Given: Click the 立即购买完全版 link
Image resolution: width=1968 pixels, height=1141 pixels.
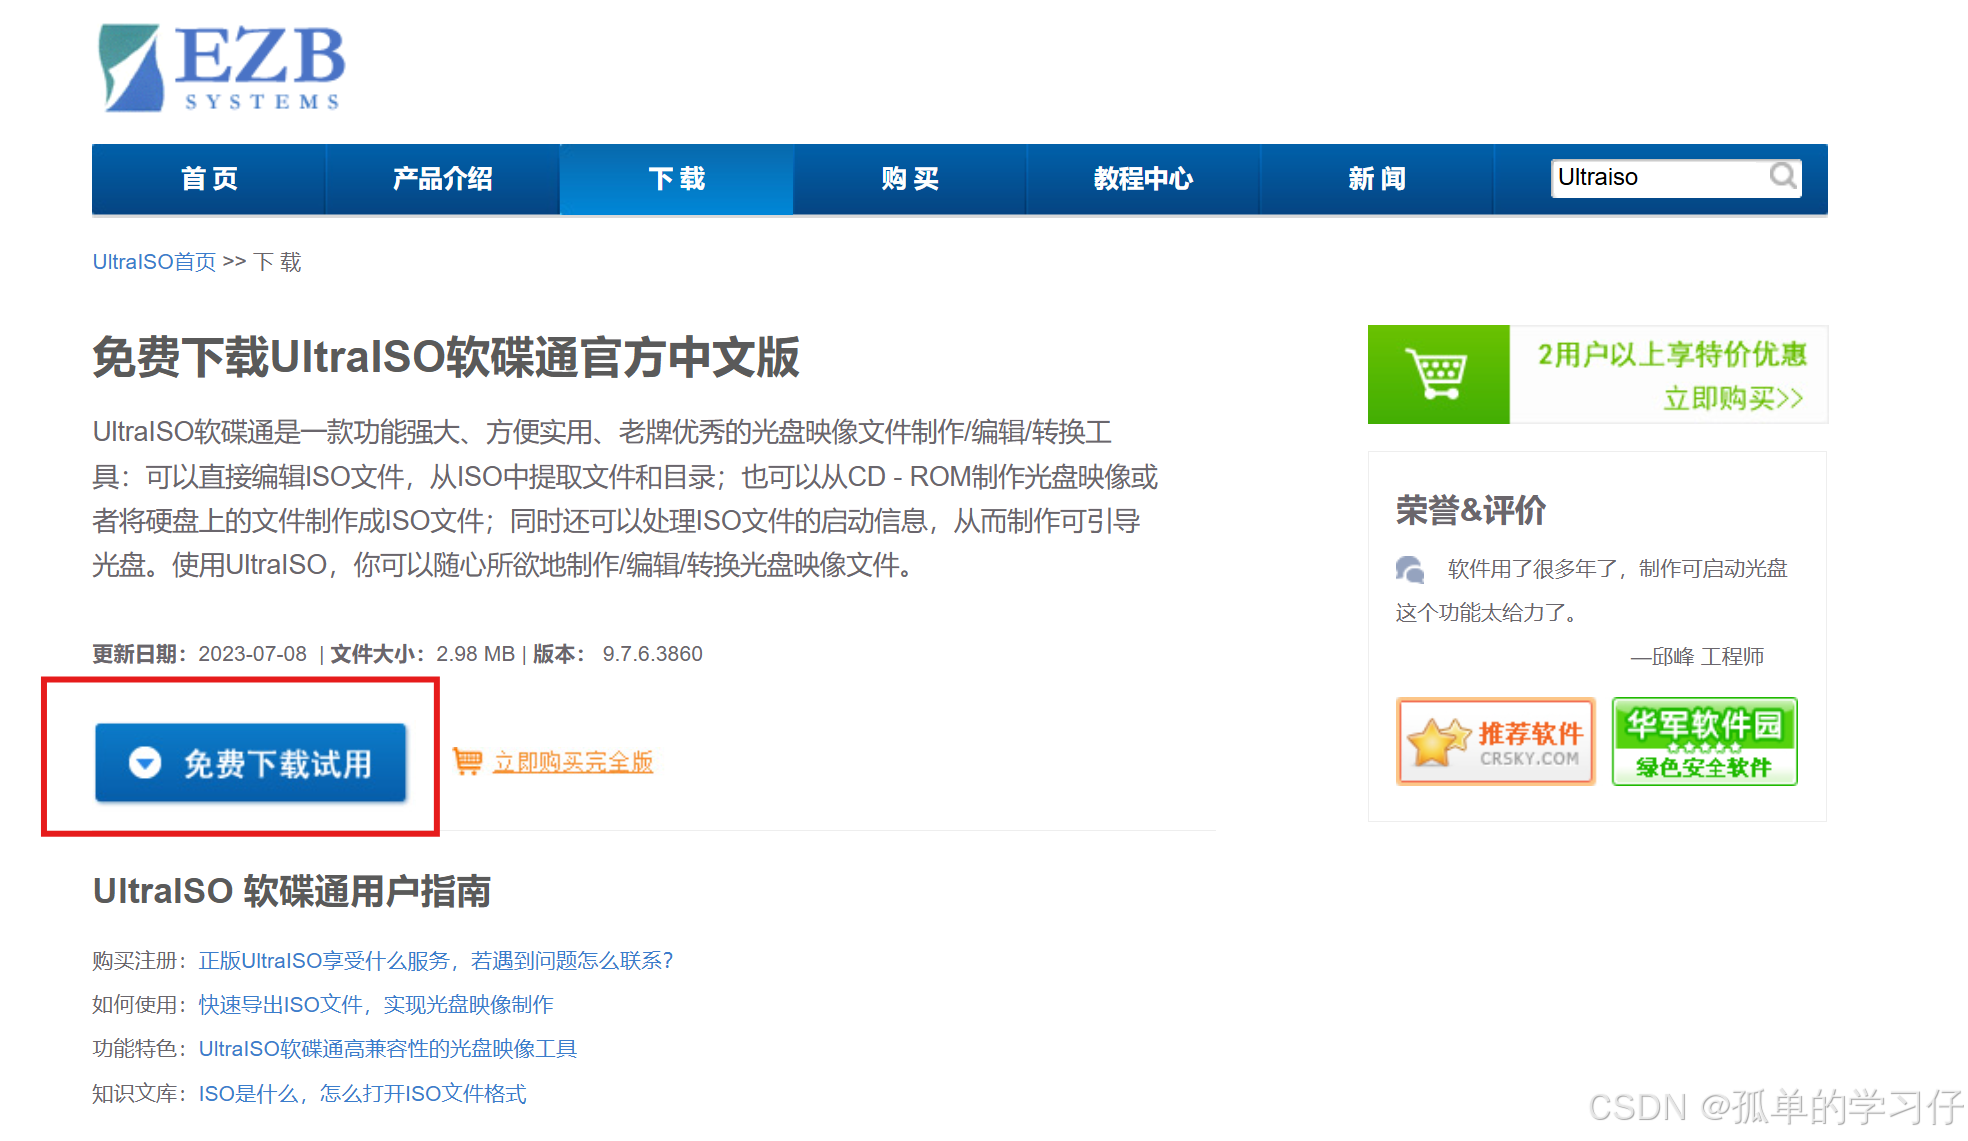Looking at the screenshot, I should click(573, 762).
